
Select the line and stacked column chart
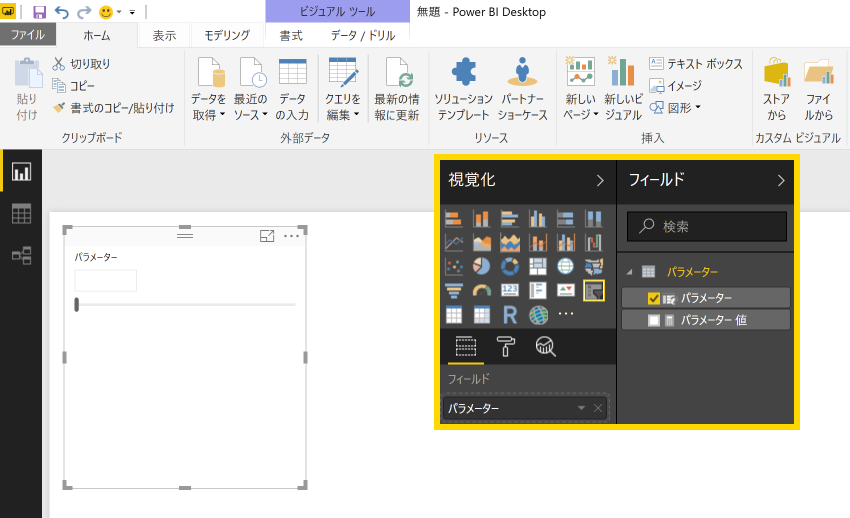click(537, 243)
